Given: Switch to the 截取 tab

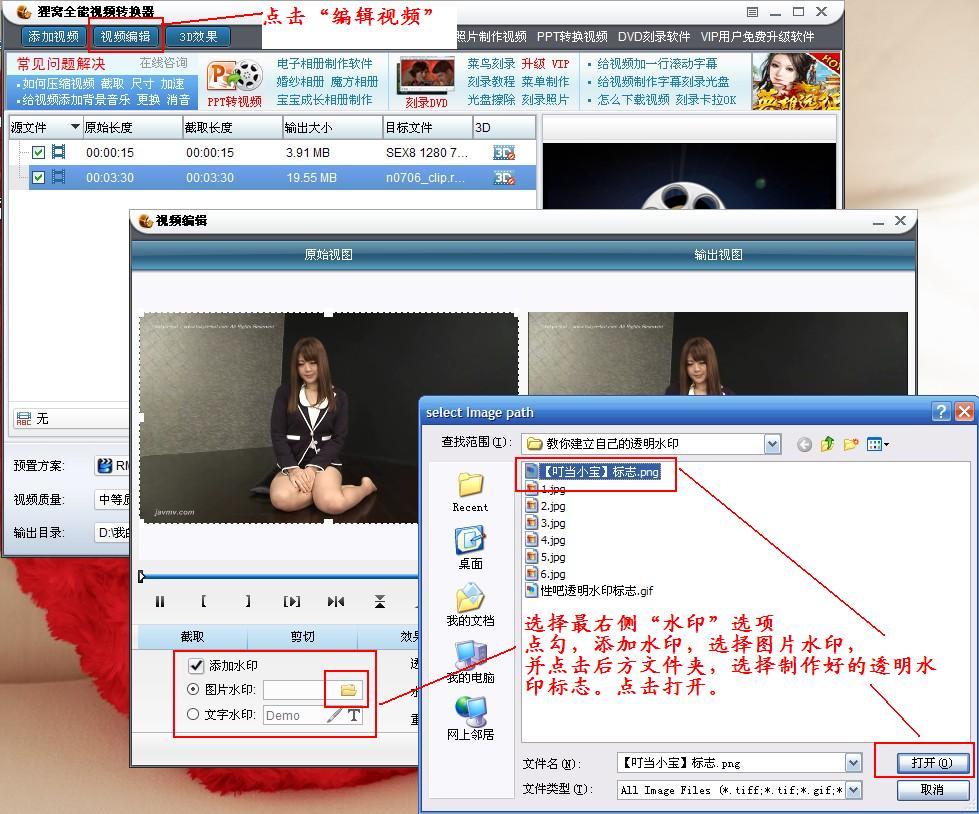Looking at the screenshot, I should 192,636.
